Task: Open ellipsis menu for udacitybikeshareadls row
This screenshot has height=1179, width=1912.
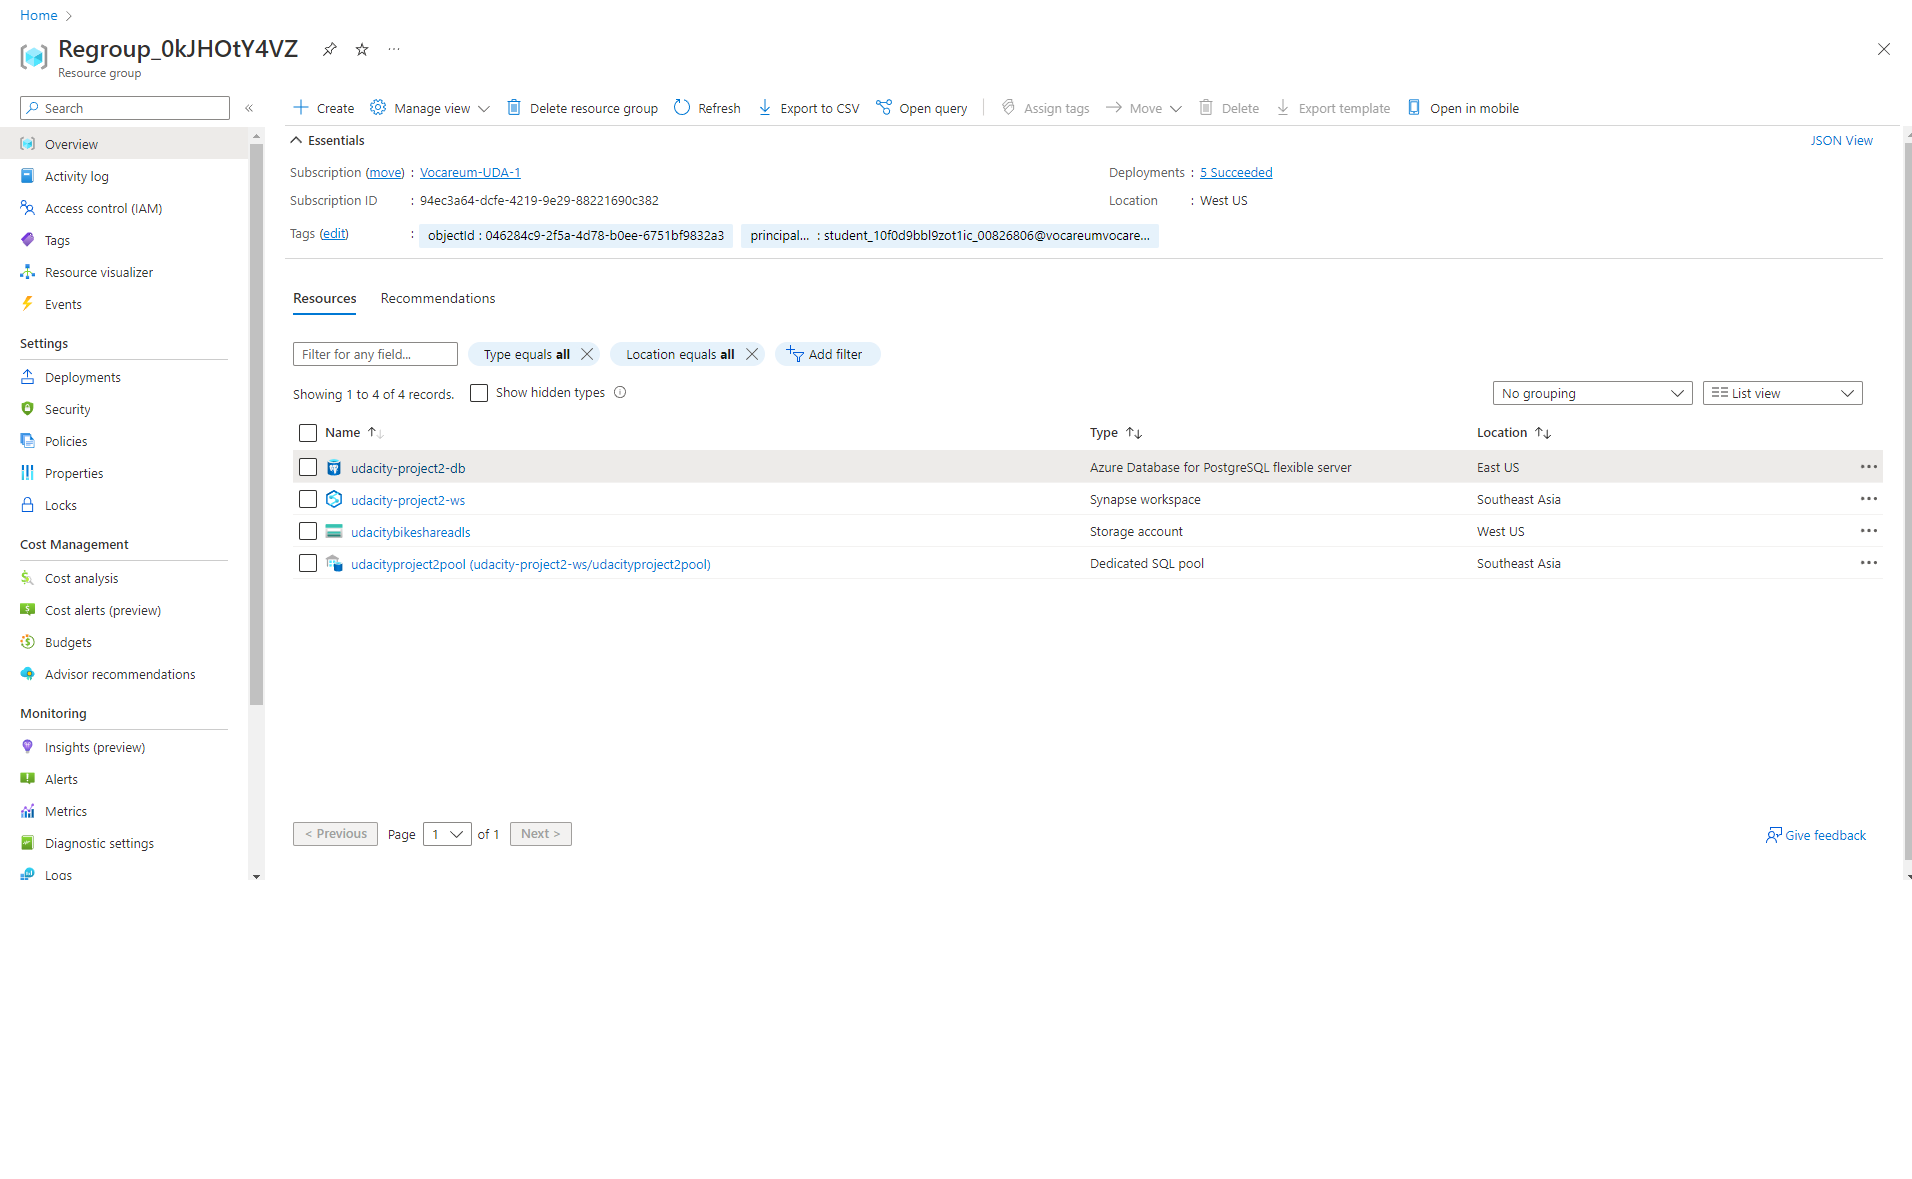Action: point(1868,531)
